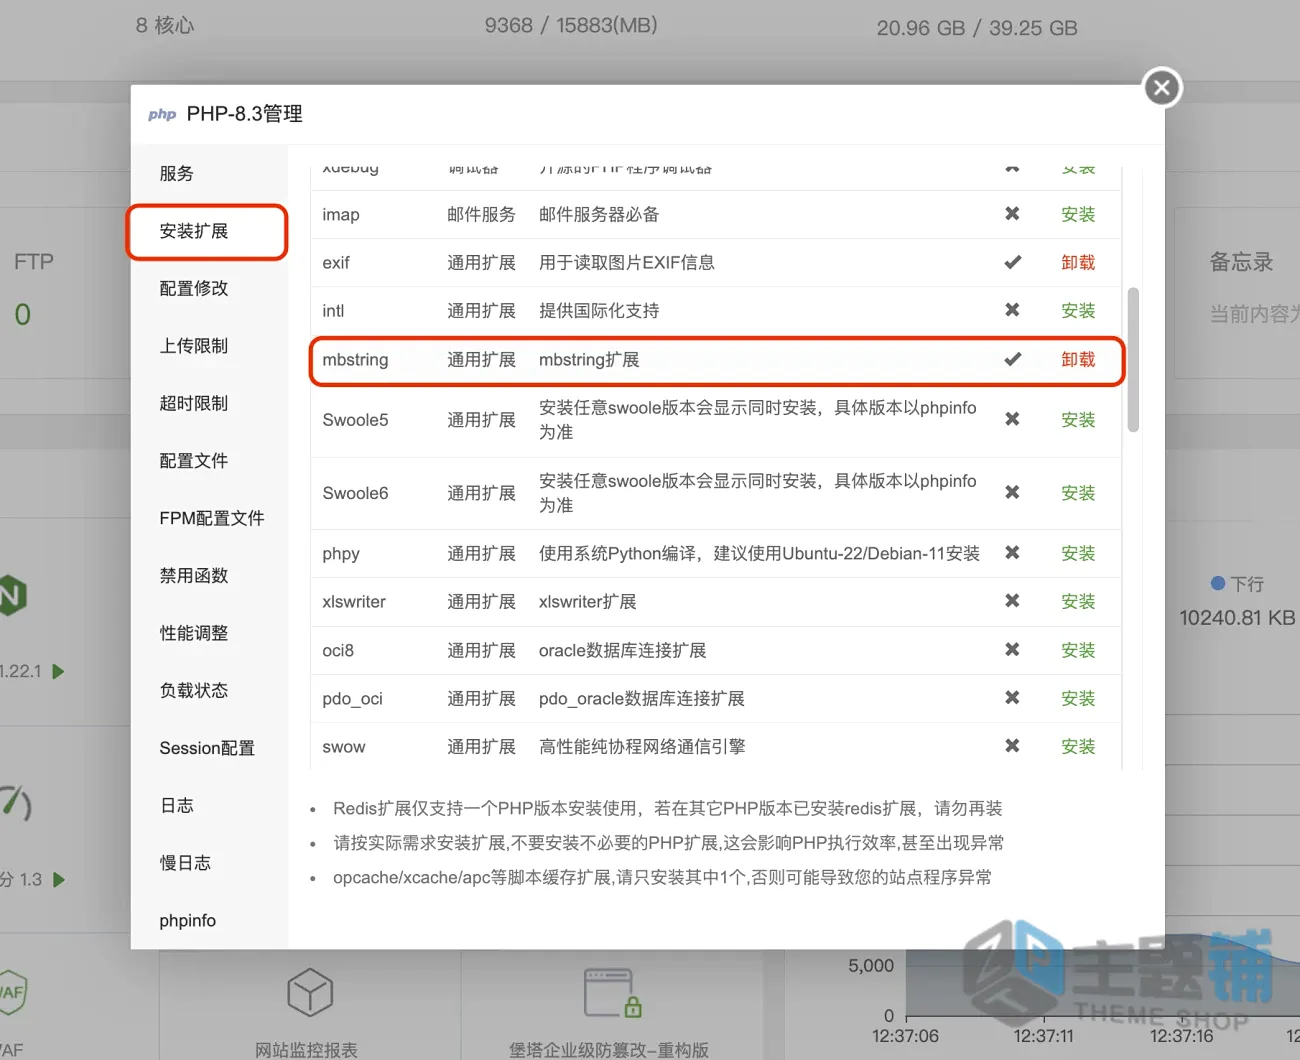1300x1060 pixels.
Task: Click the intl not-installed cross icon
Action: pyautogui.click(x=1012, y=310)
